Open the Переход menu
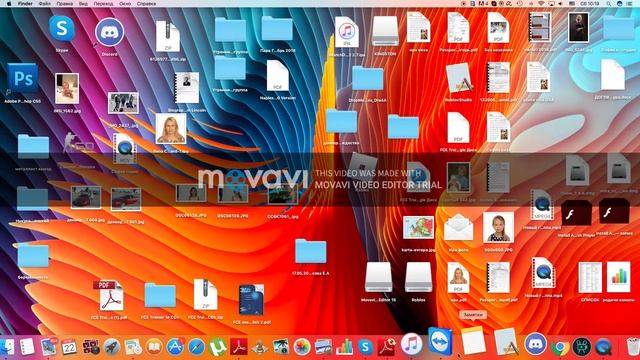 103,3
